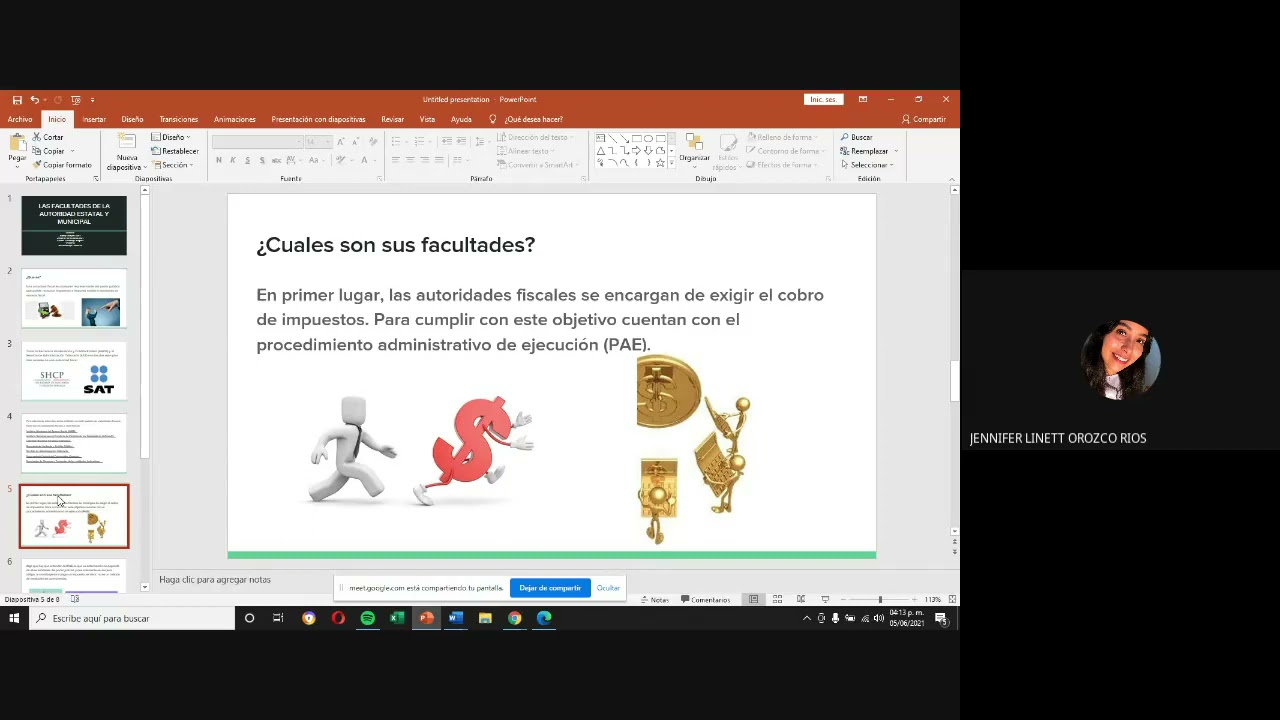Click the Windows Task View icon
Screen dimensions: 1280x720
coord(278,618)
